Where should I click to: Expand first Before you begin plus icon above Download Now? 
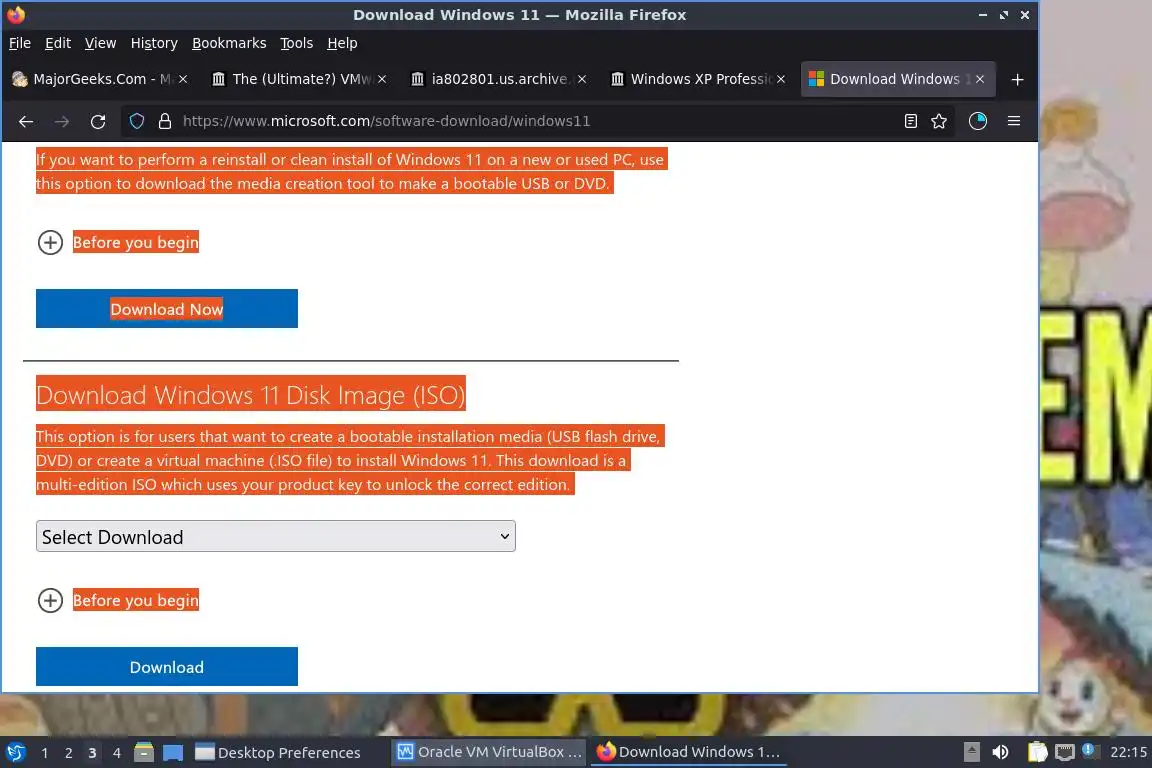(50, 243)
